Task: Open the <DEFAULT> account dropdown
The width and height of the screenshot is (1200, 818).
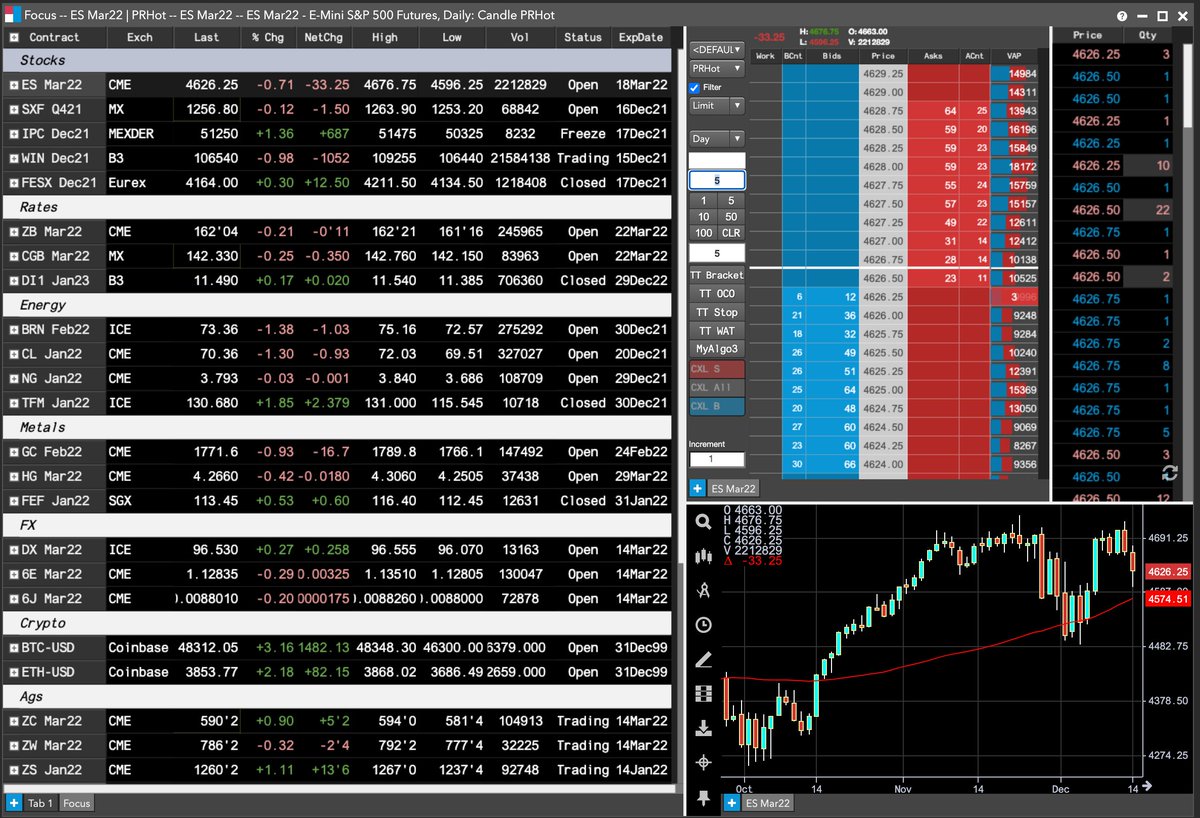Action: tap(717, 49)
